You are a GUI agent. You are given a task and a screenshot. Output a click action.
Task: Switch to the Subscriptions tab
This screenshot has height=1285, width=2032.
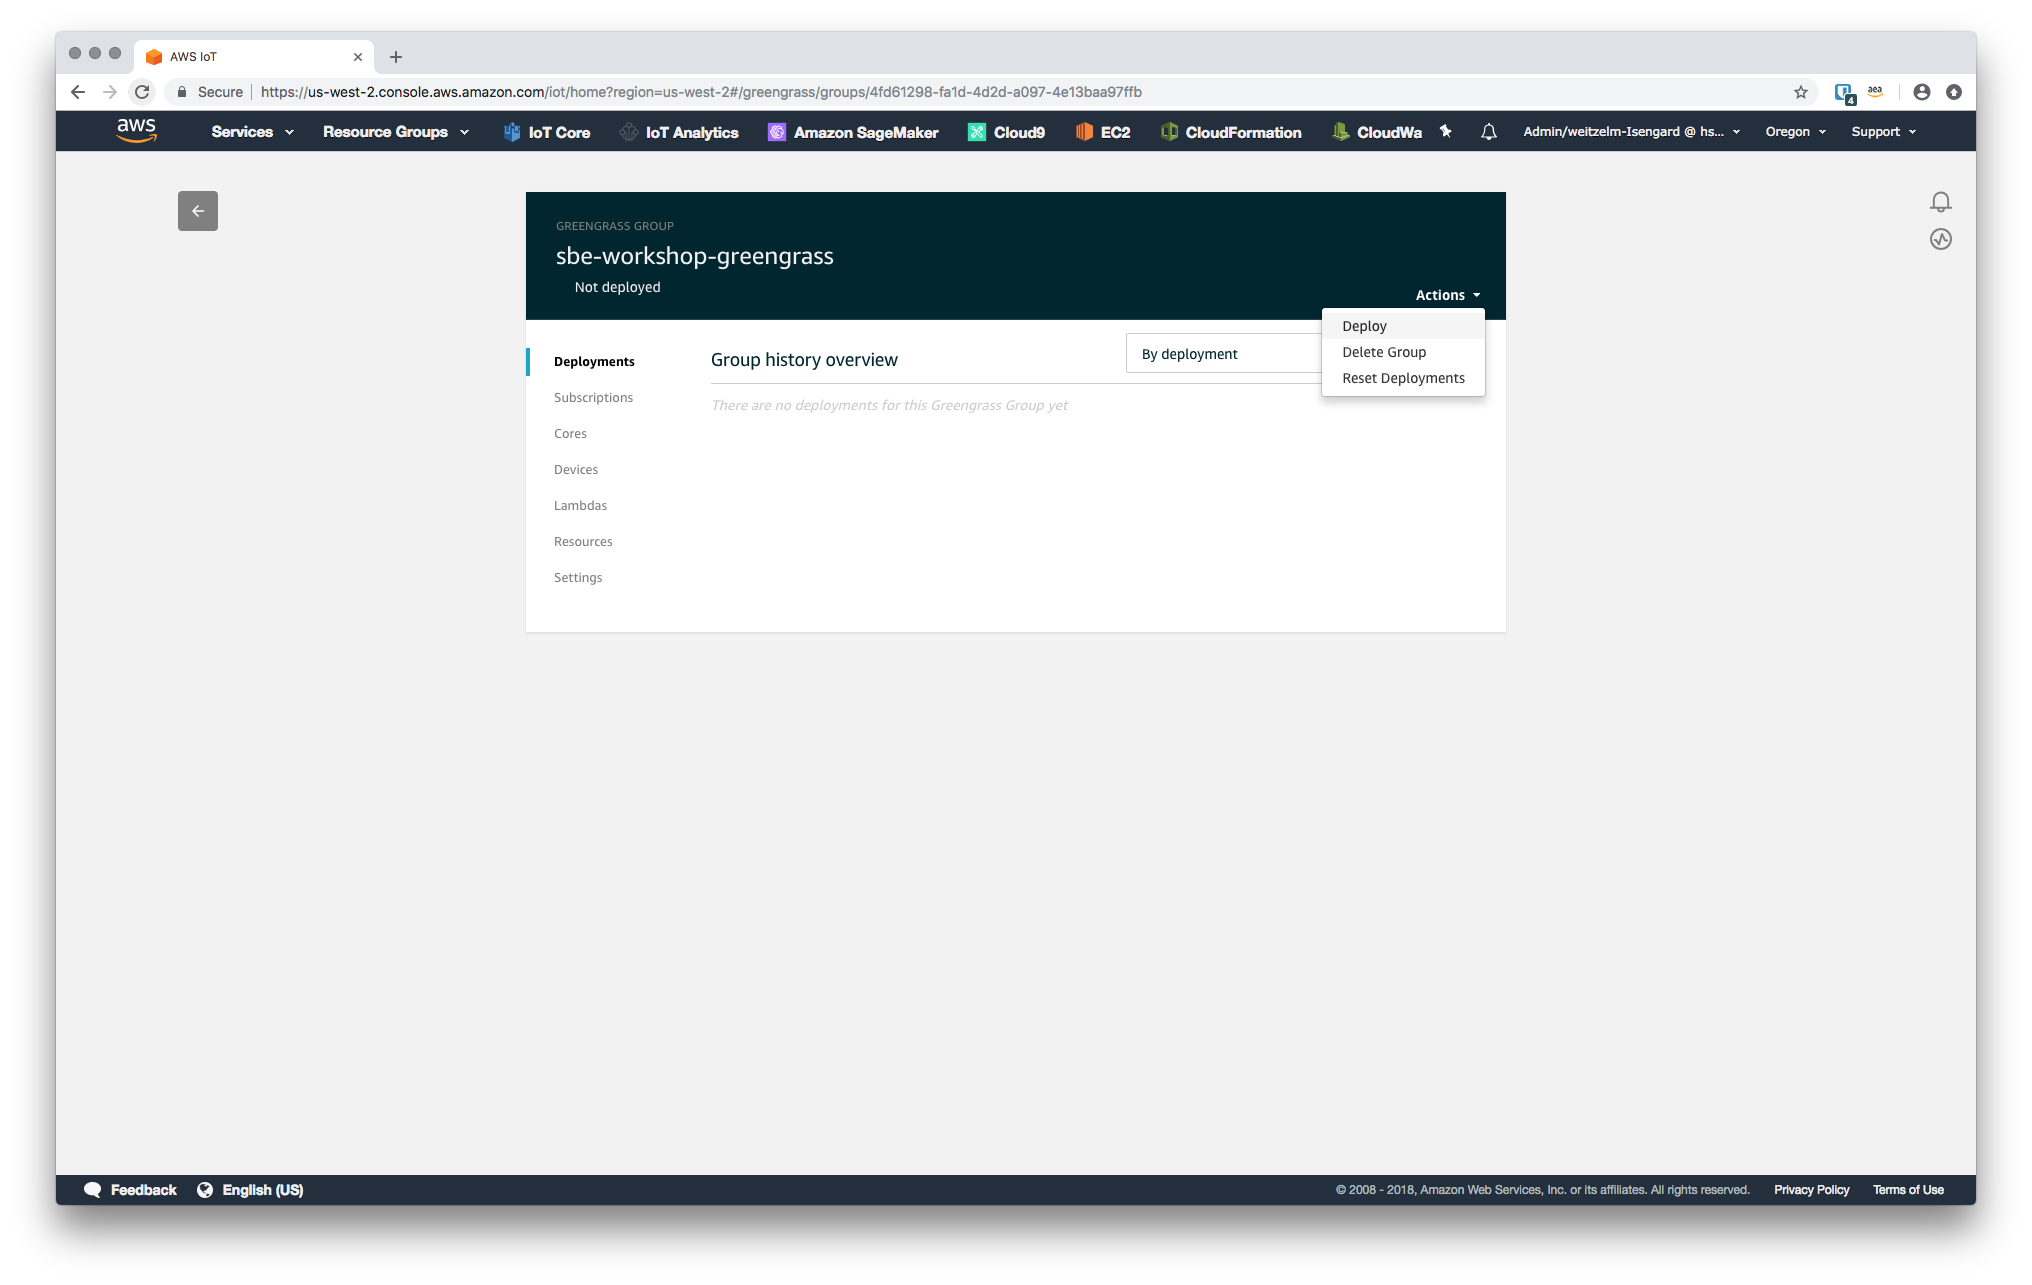tap(593, 398)
